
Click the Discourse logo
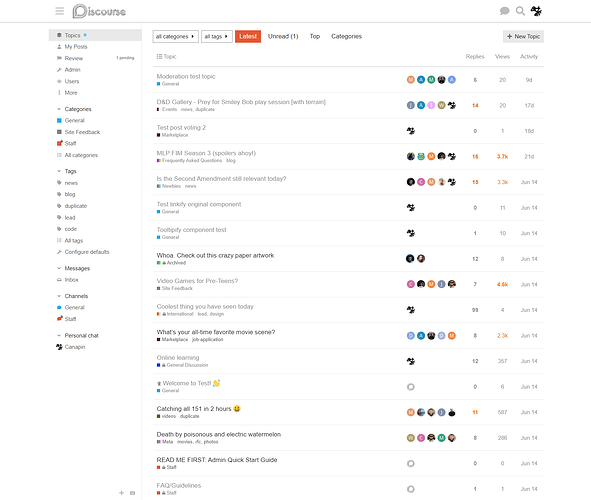(x=99, y=11)
